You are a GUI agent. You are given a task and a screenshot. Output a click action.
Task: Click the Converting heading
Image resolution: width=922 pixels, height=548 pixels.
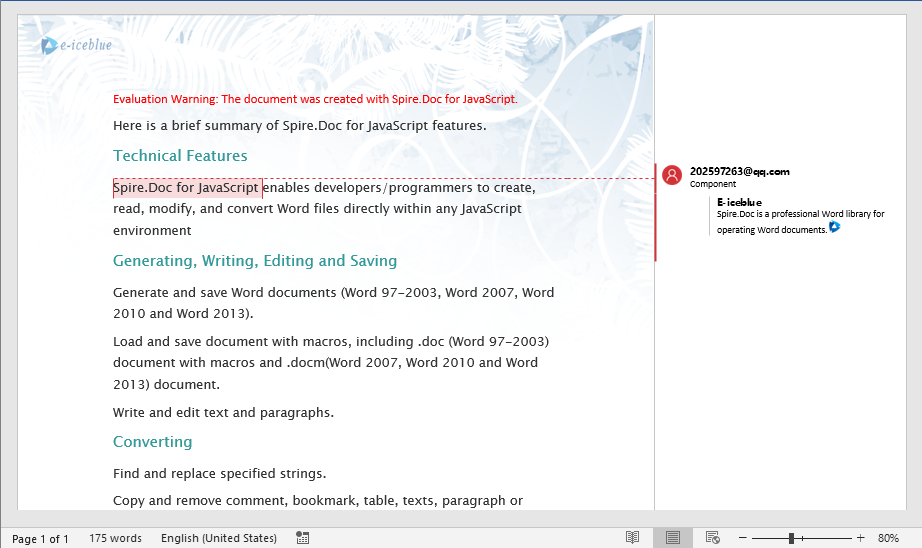click(x=152, y=442)
